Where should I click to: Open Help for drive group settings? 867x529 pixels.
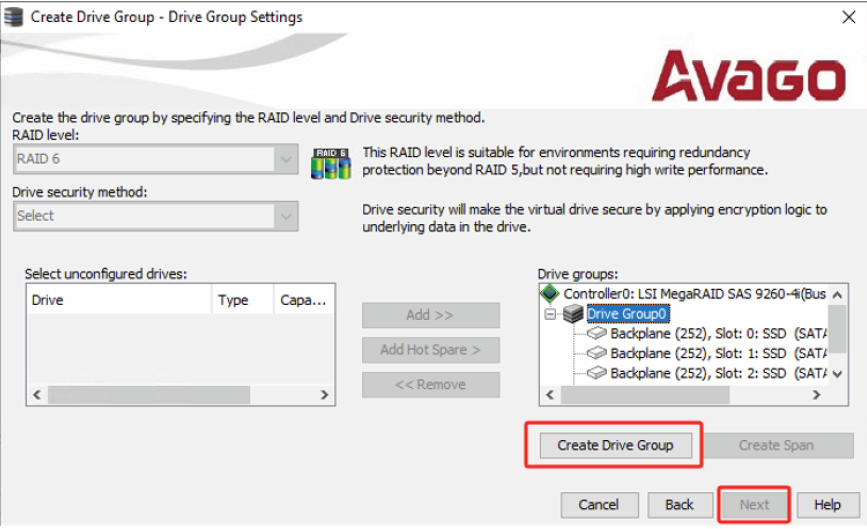click(828, 504)
